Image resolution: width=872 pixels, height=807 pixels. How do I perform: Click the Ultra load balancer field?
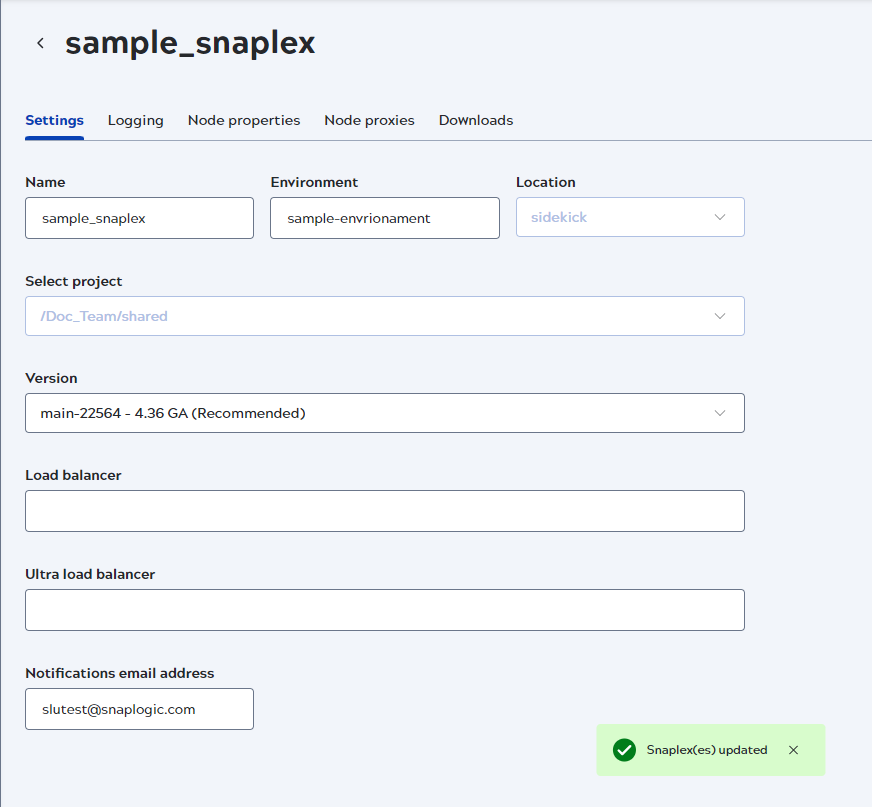click(384, 609)
